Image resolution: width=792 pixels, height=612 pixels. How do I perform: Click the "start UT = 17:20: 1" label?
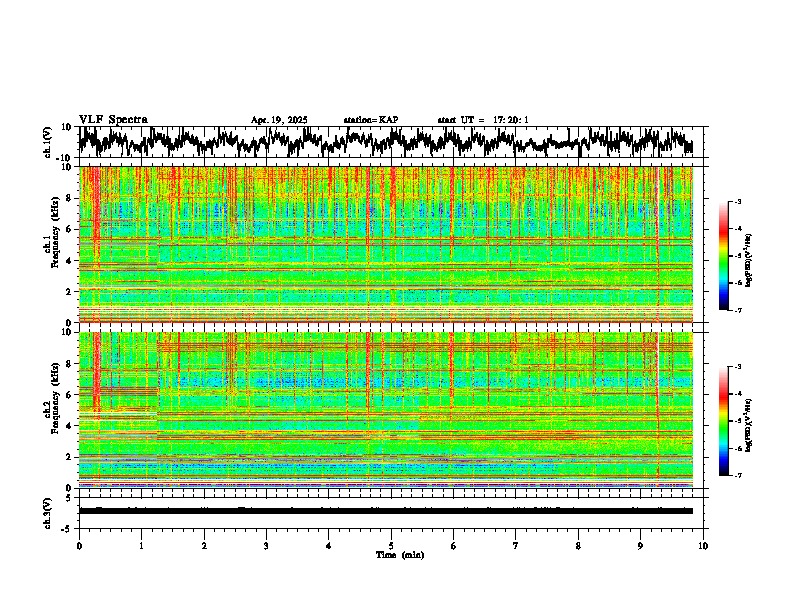(483, 120)
